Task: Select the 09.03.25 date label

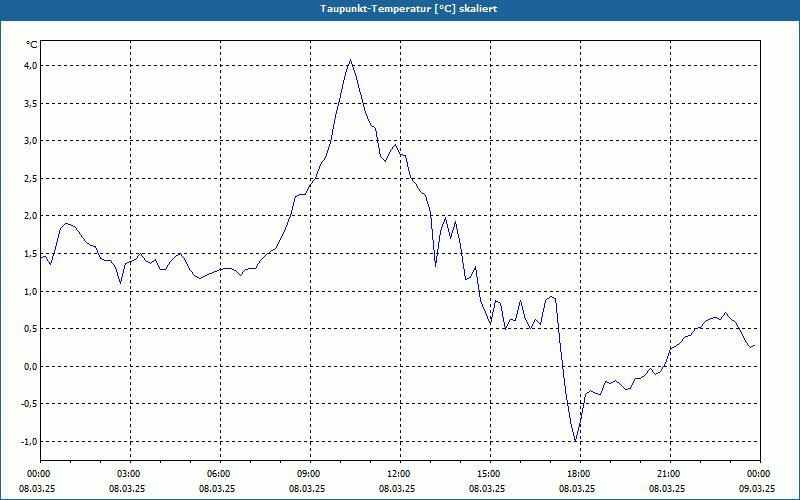Action: (x=757, y=488)
